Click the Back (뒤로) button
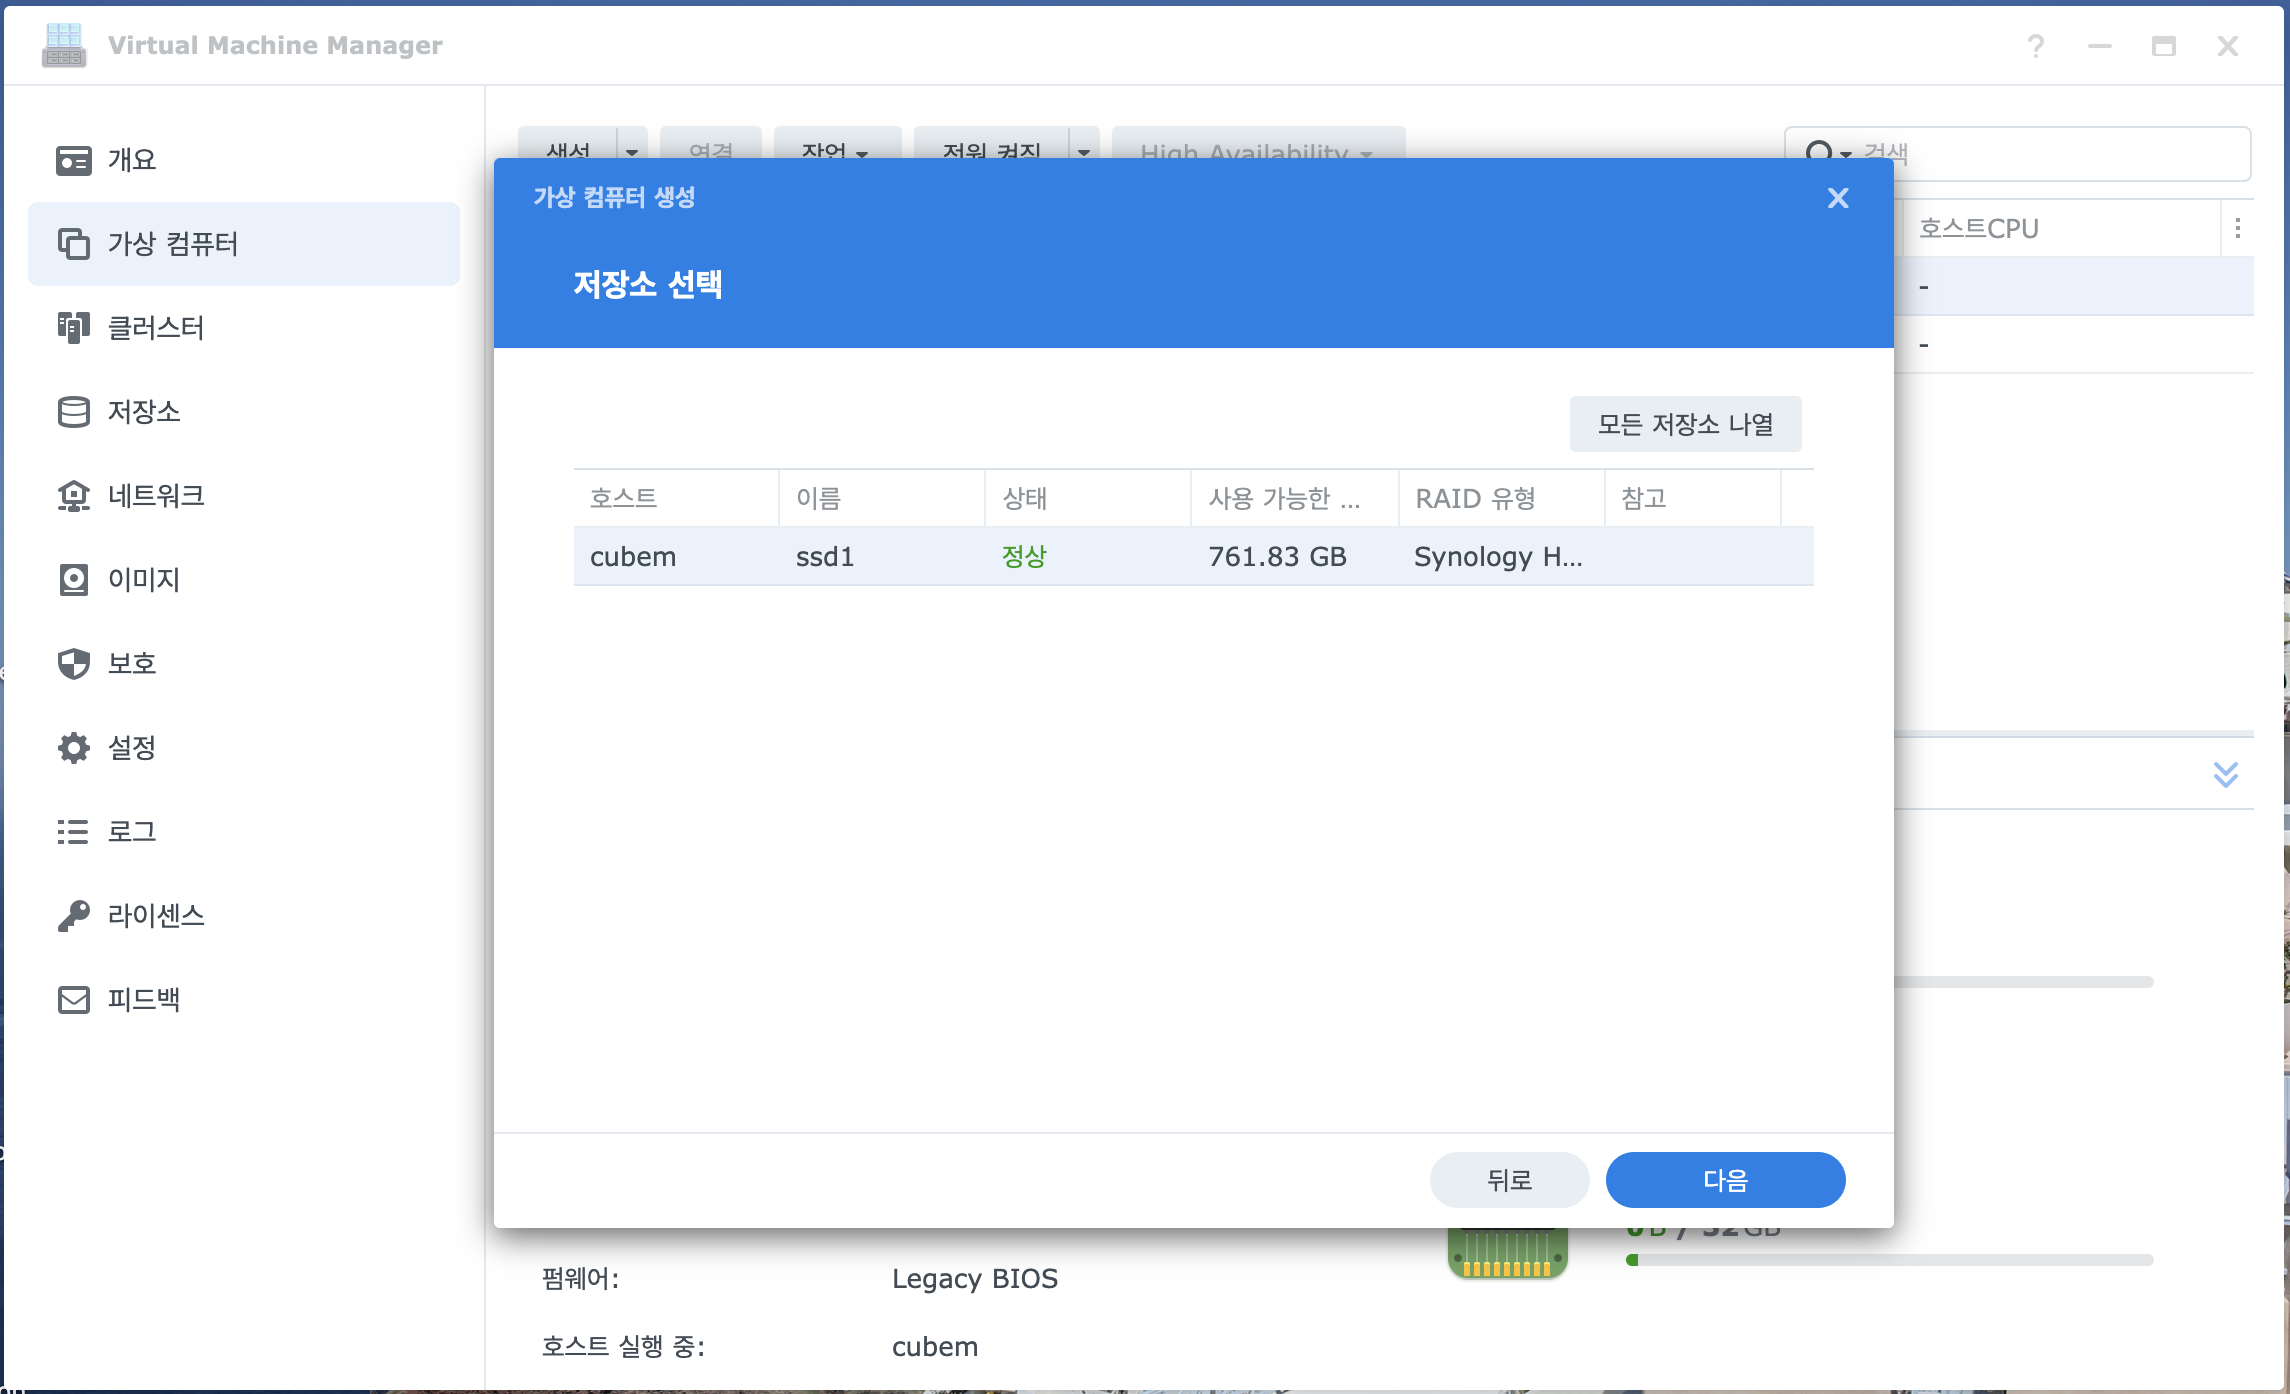The width and height of the screenshot is (2290, 1394). tap(1509, 1180)
